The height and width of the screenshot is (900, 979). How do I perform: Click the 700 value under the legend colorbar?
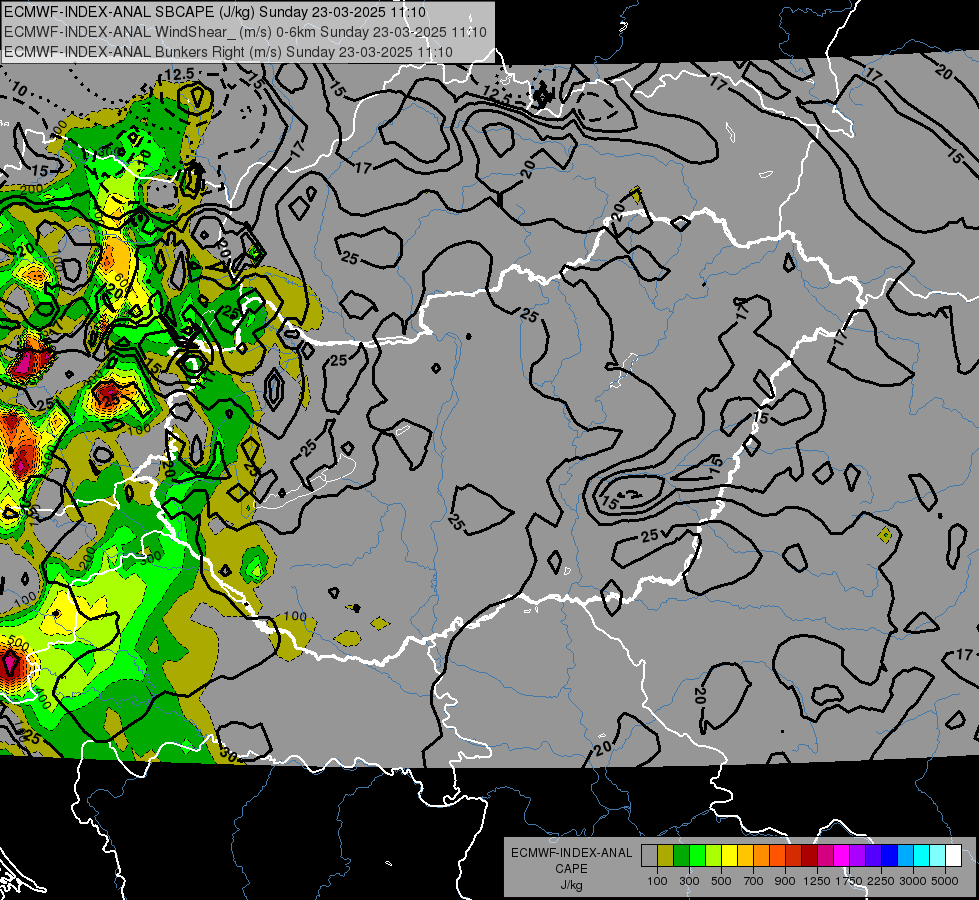coord(754,881)
